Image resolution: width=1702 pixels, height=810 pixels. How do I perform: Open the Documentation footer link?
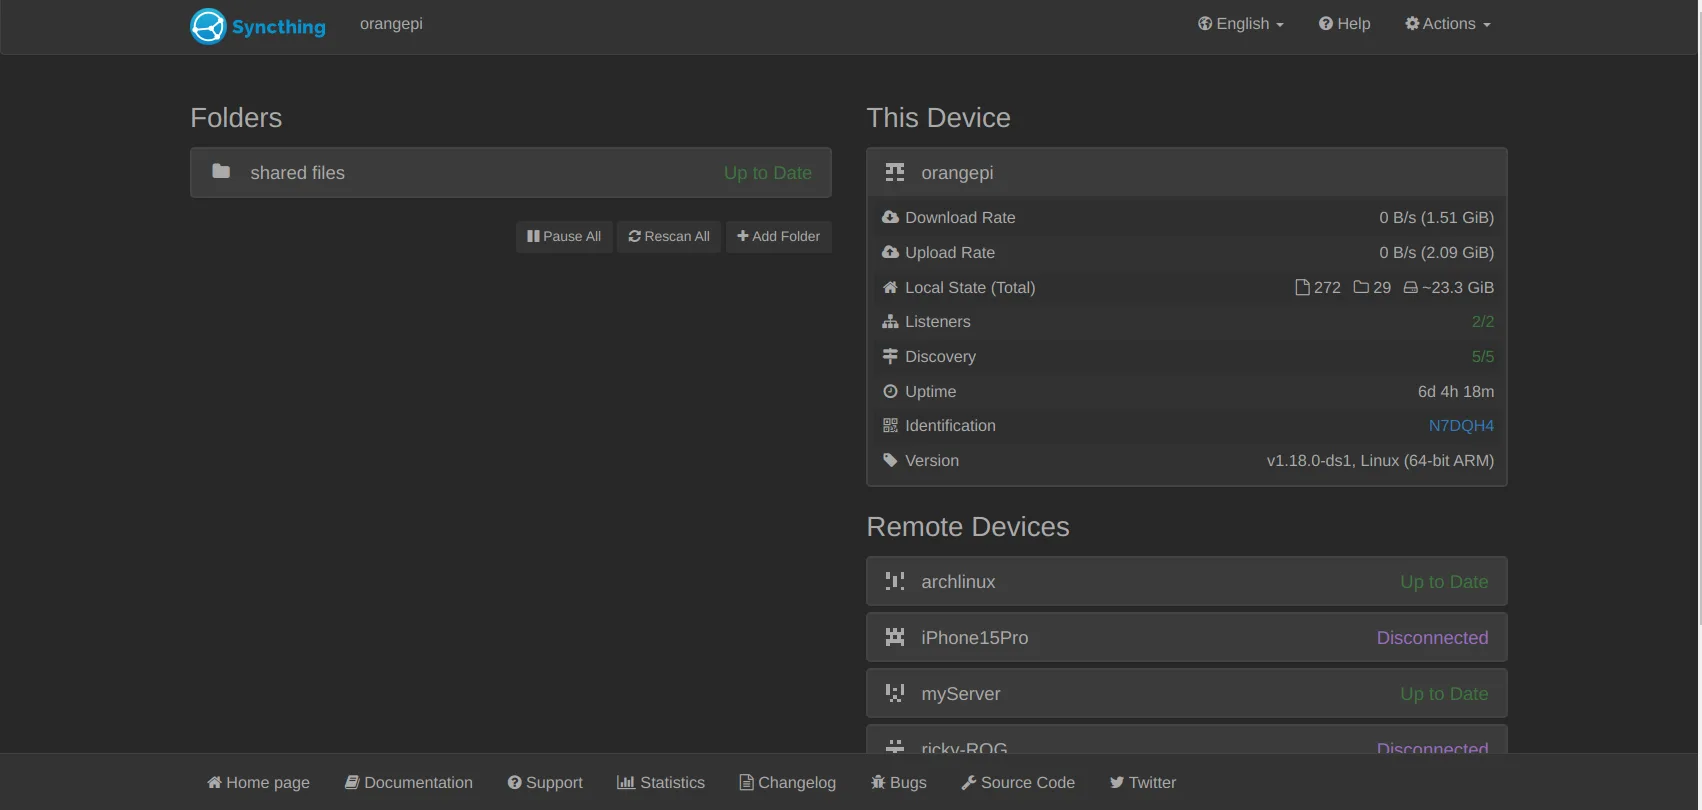coord(409,782)
